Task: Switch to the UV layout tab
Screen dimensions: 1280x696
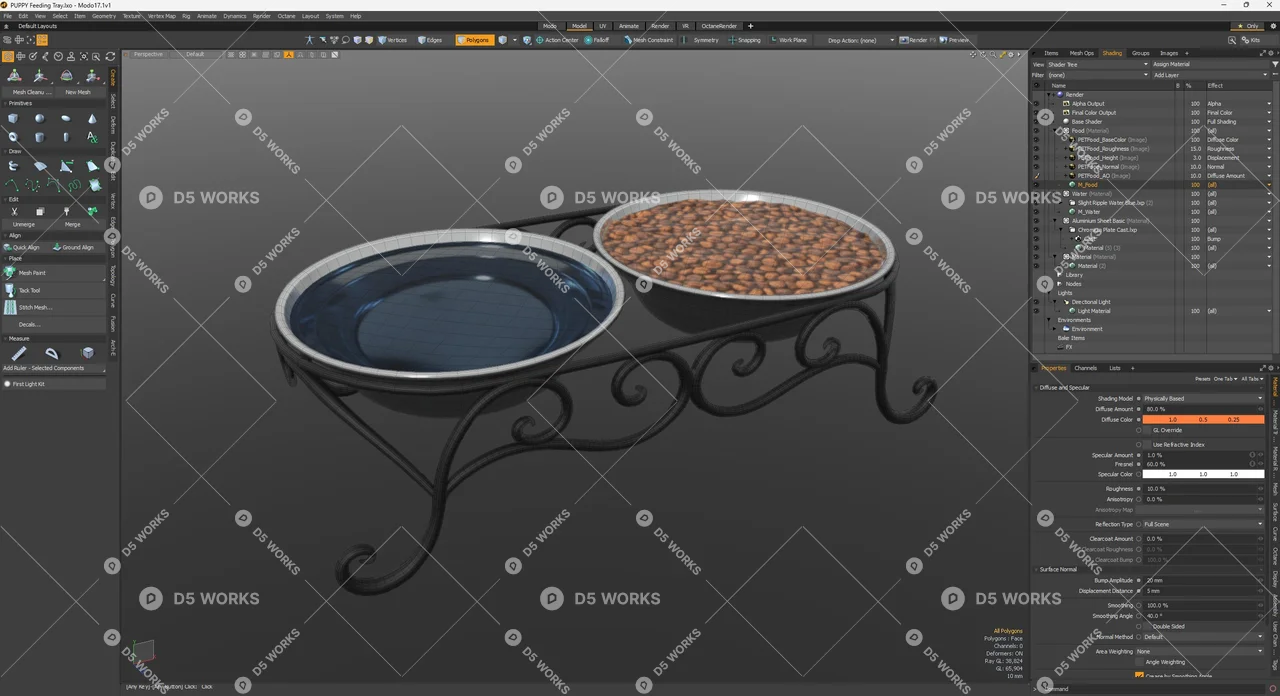Action: pyautogui.click(x=603, y=26)
